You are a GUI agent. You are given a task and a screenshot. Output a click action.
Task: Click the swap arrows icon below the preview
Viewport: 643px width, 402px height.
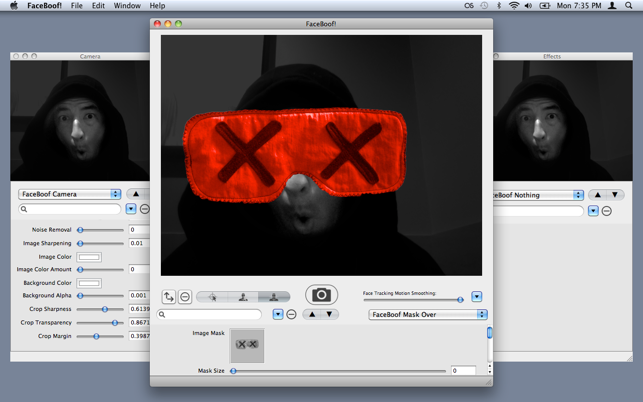pos(169,297)
